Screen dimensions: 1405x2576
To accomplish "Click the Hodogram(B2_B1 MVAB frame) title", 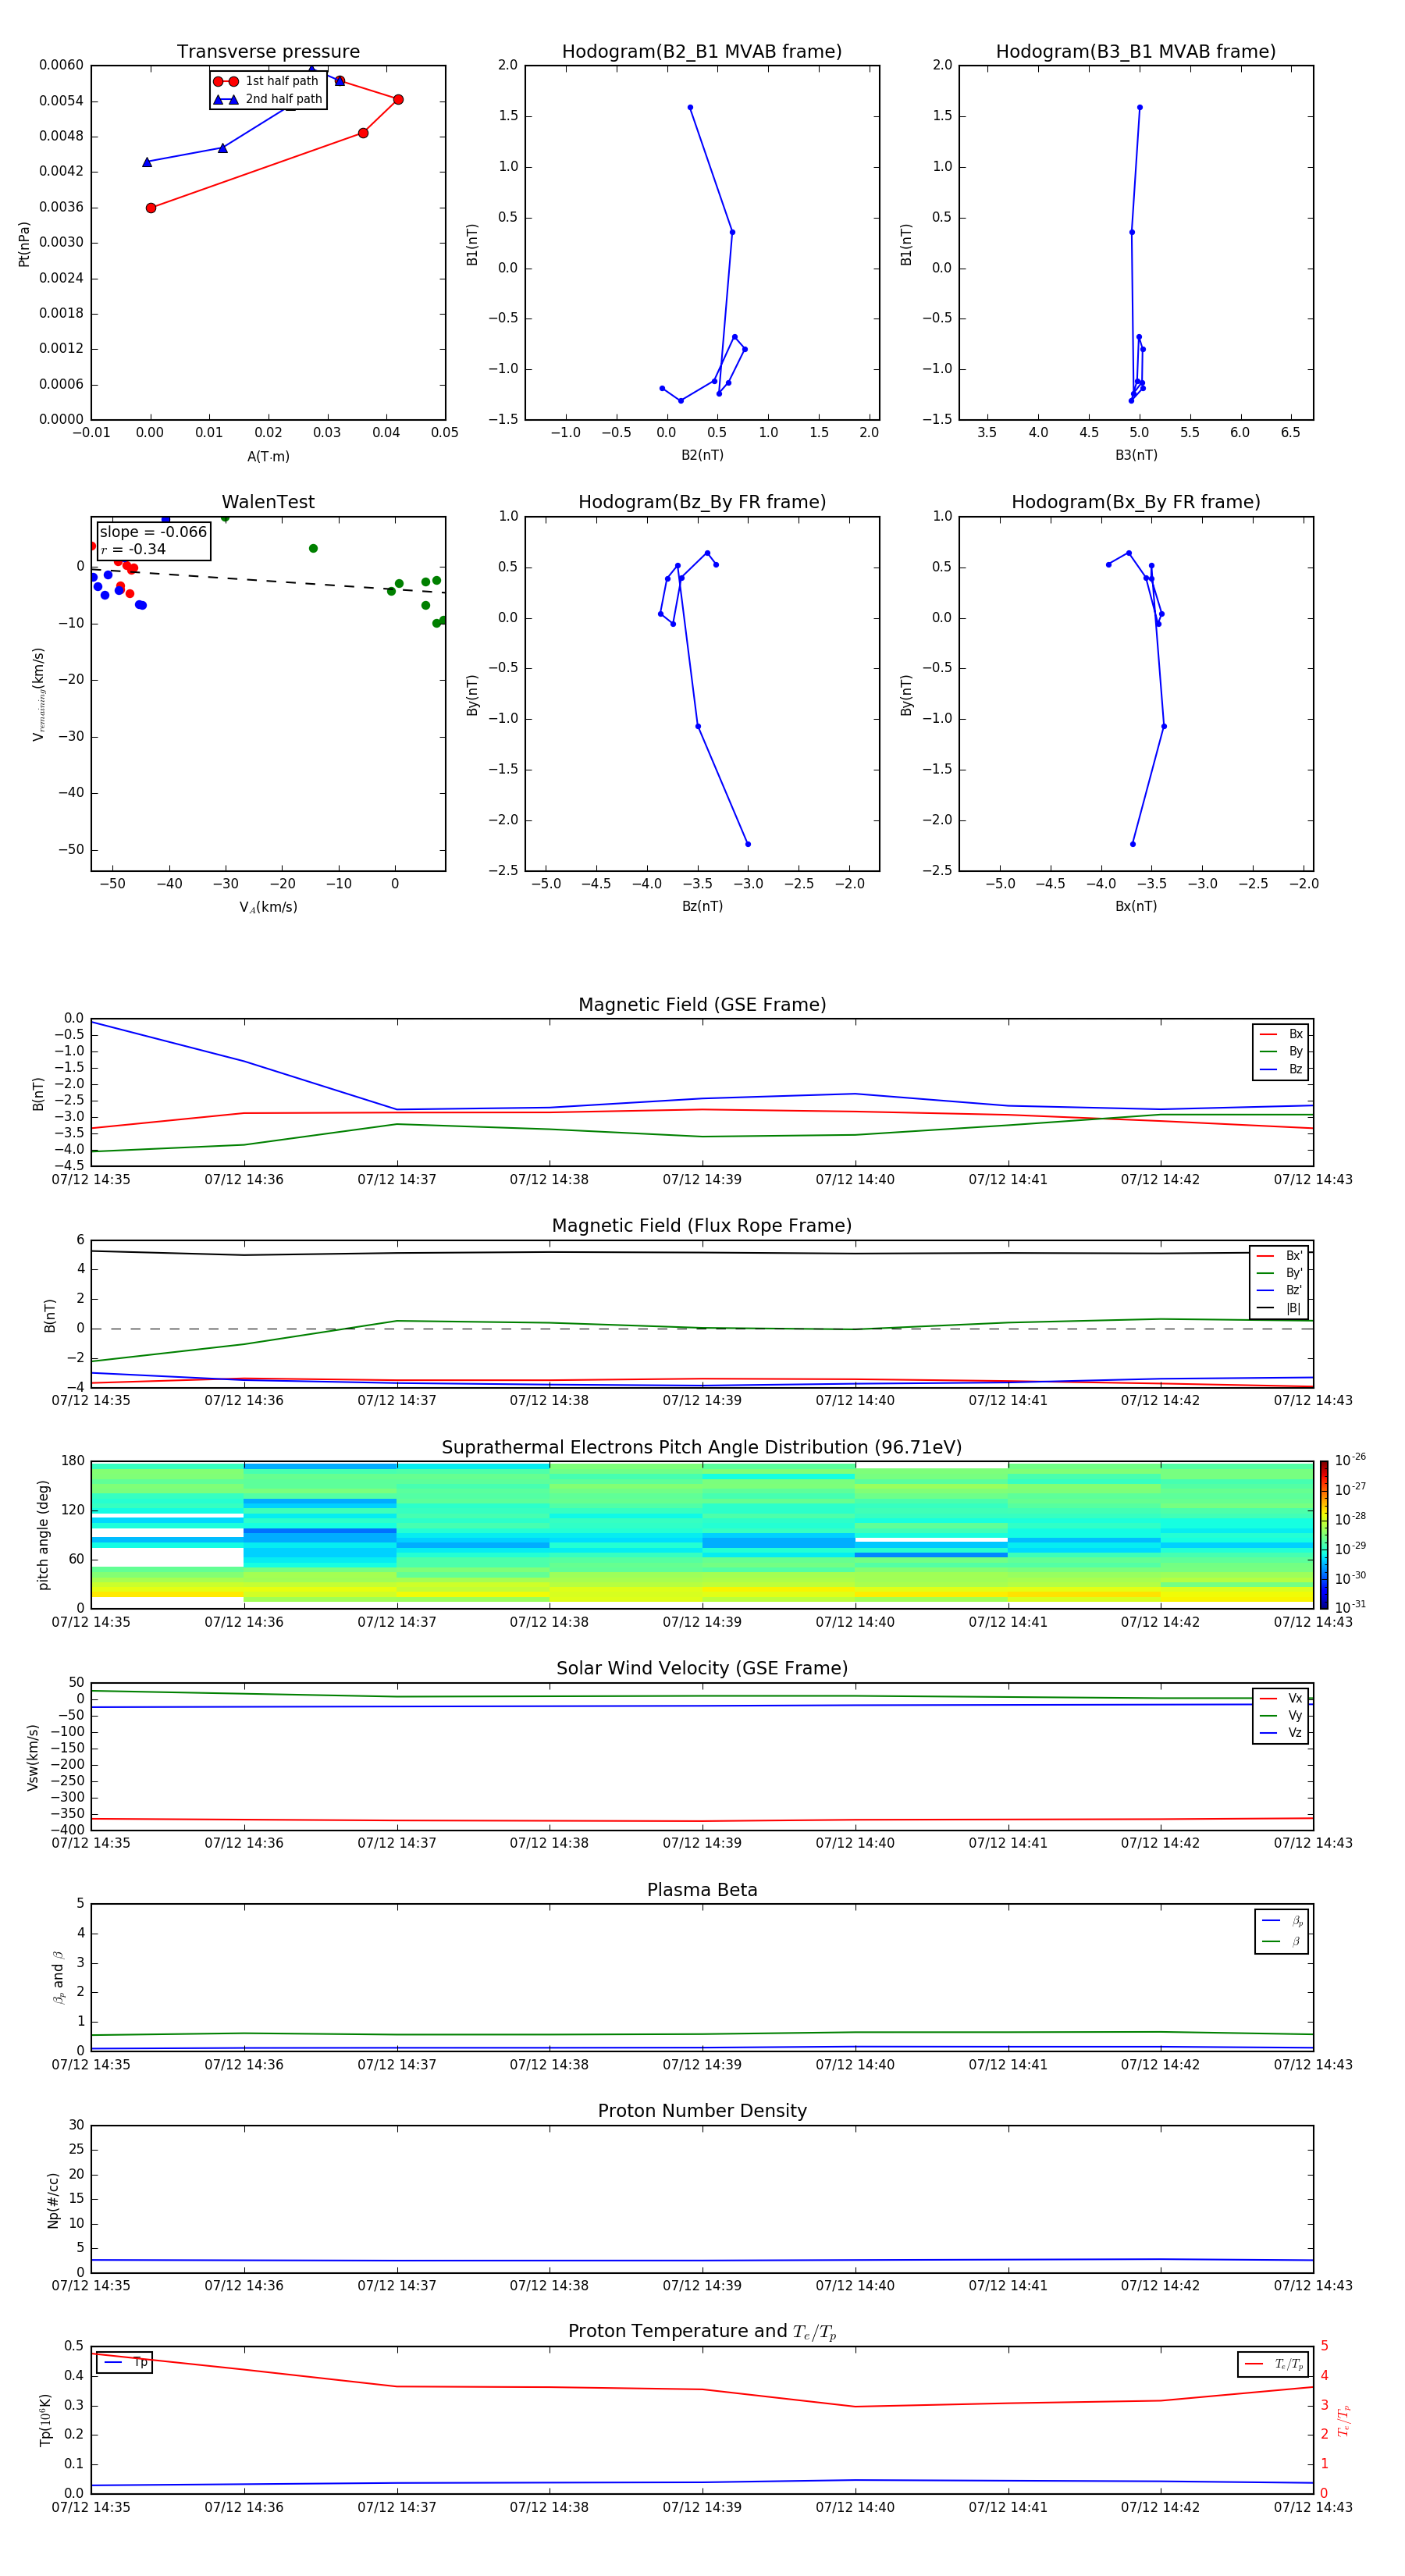I will coord(701,51).
